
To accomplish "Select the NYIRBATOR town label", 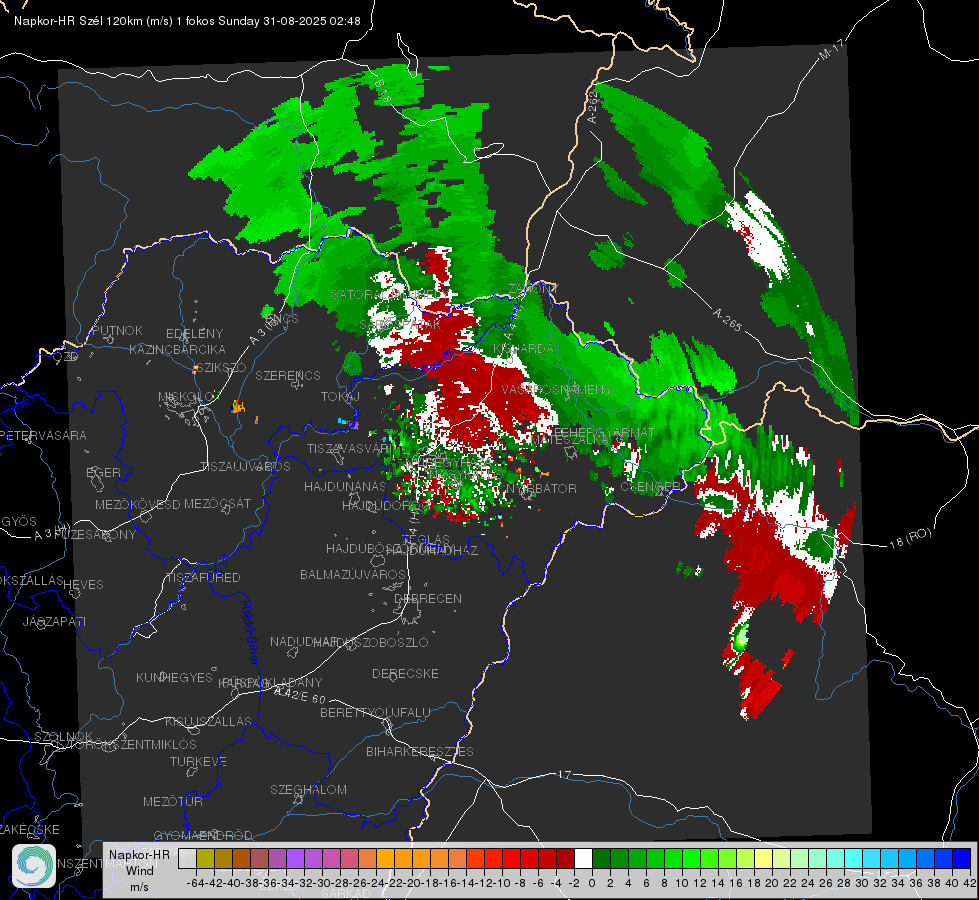I will (x=541, y=488).
